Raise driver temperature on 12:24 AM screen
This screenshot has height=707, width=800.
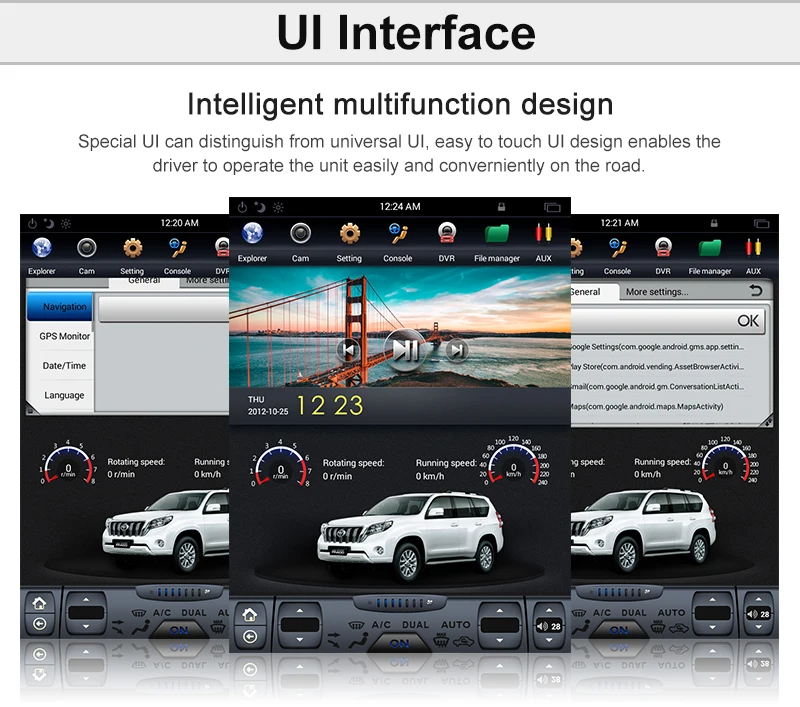[x=300, y=610]
